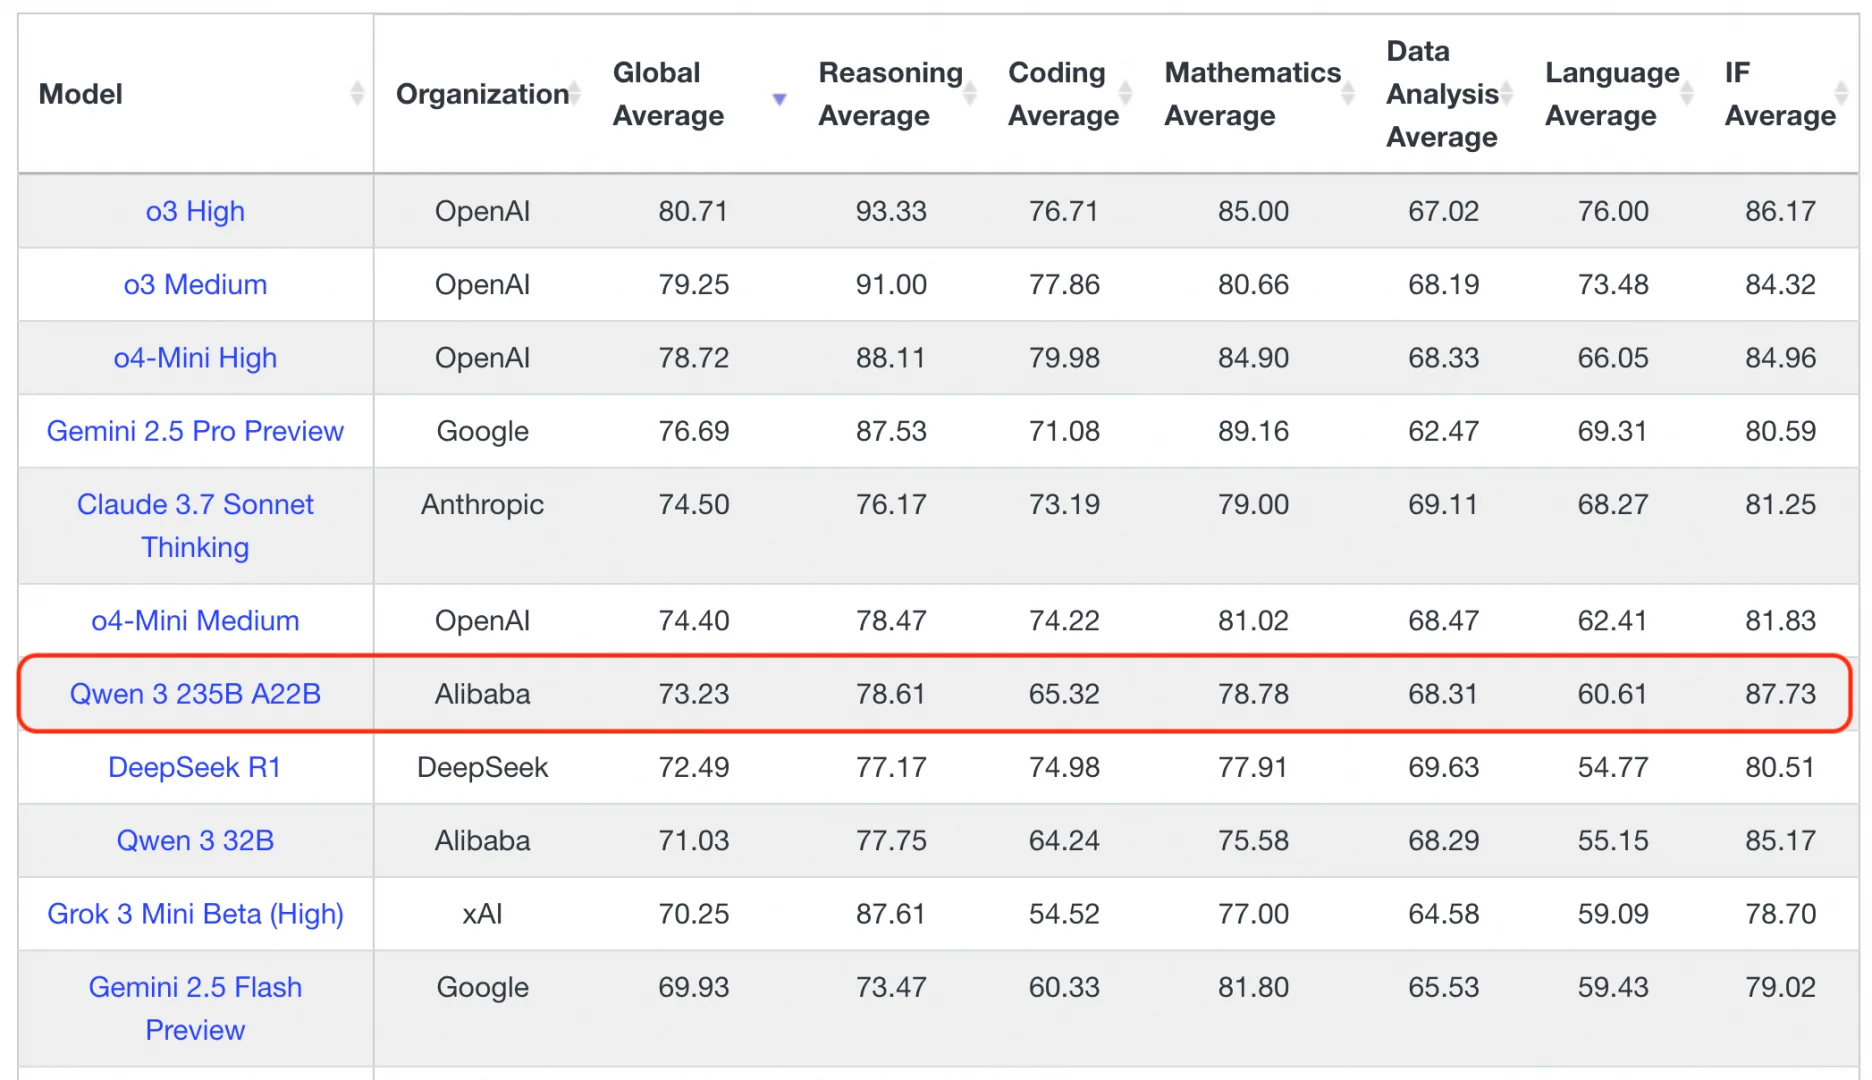The width and height of the screenshot is (1872, 1080).
Task: Follow the o4-Mini High link
Action: (195, 358)
